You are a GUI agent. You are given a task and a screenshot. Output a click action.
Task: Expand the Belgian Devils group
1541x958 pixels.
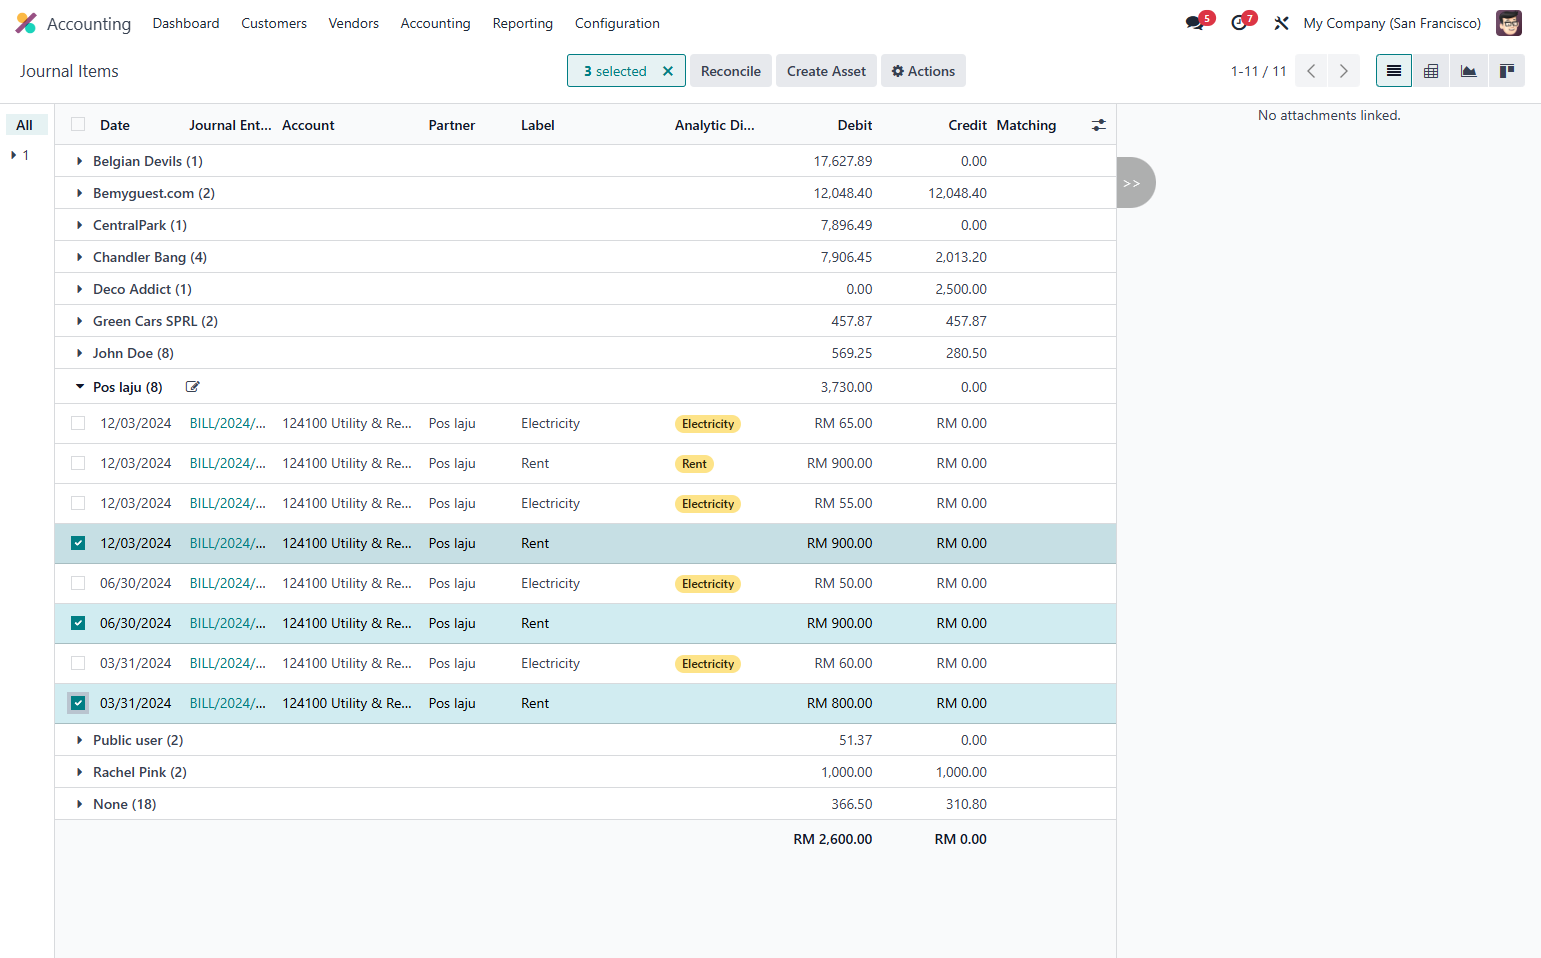click(x=80, y=161)
